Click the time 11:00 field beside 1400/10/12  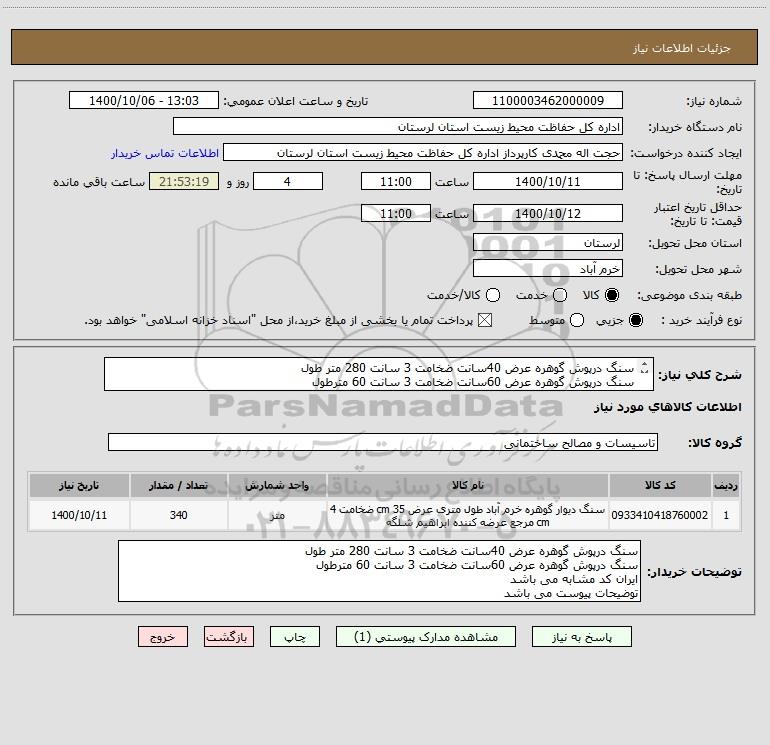[x=396, y=213]
